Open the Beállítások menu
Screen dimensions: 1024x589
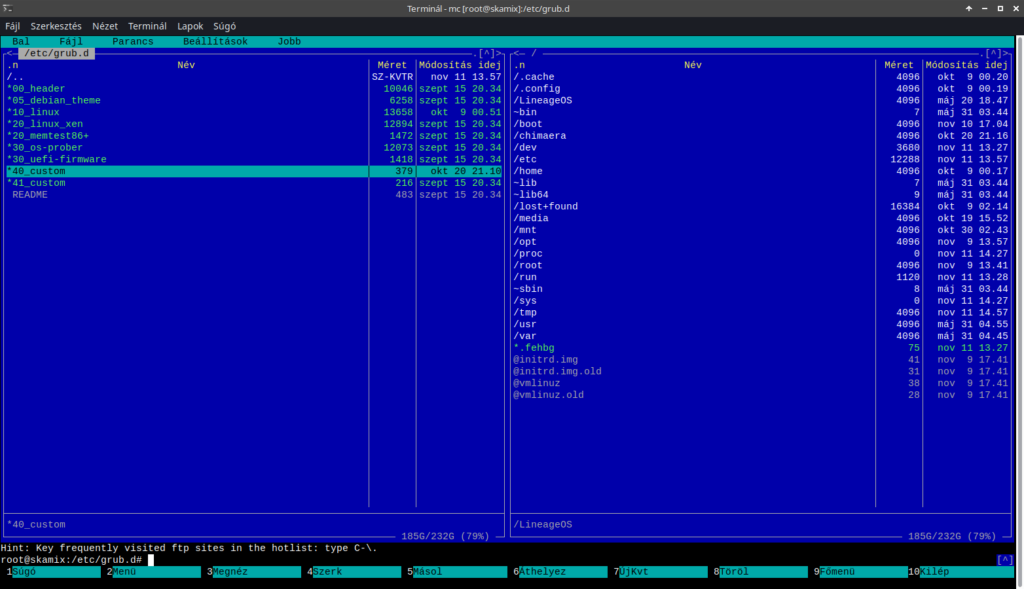coord(215,41)
